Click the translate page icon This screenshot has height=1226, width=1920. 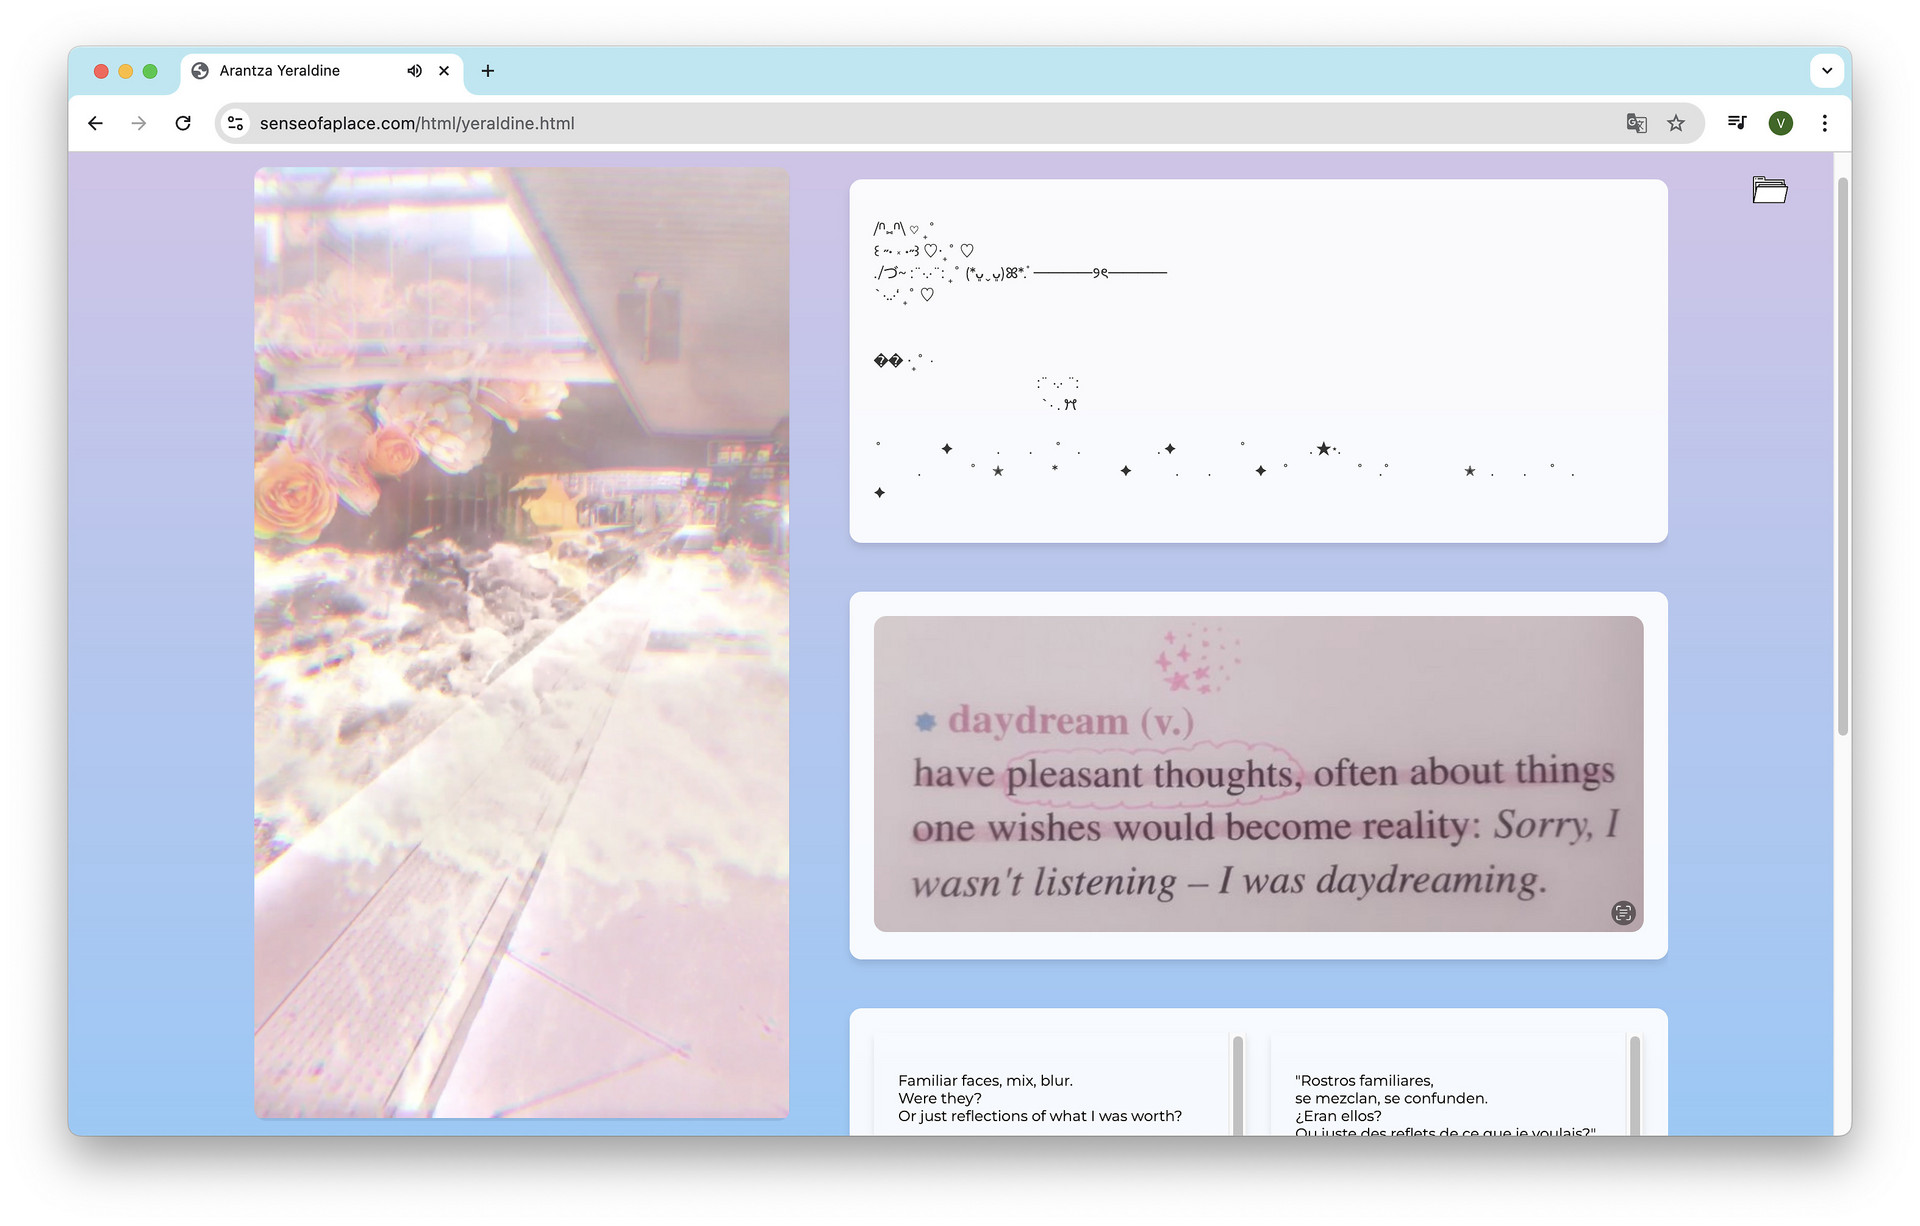tap(1636, 123)
